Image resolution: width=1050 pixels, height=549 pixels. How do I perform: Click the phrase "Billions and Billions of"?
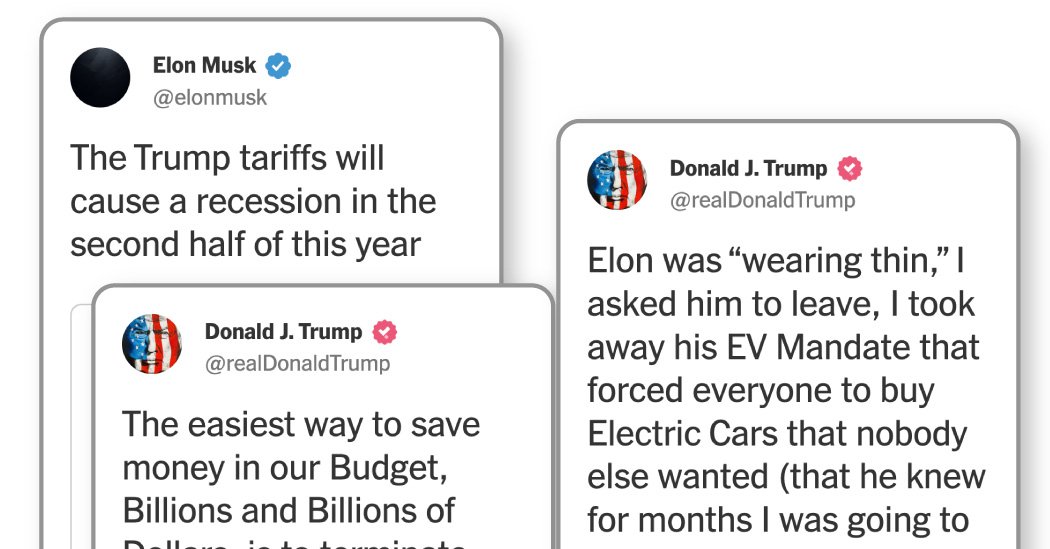(289, 509)
